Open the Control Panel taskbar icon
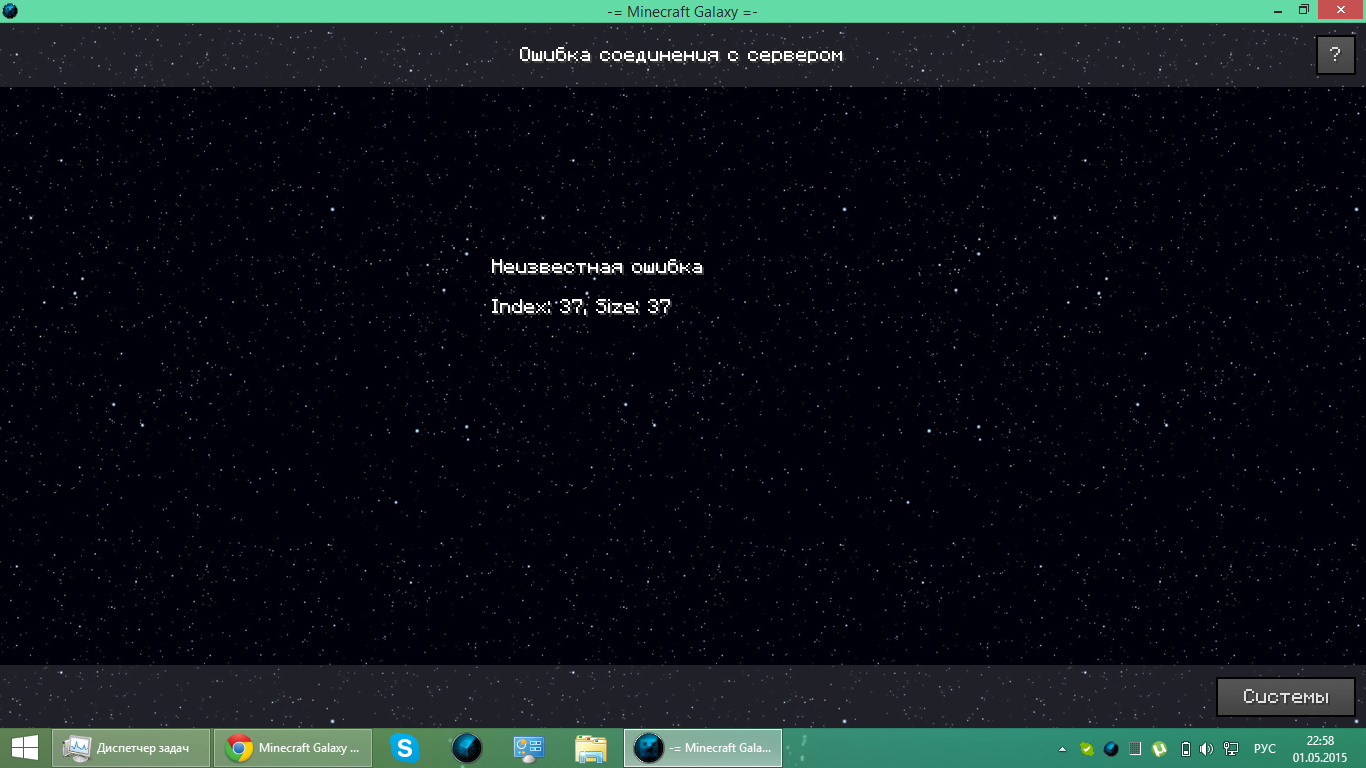Screen dimensions: 1366x768 tap(528, 748)
